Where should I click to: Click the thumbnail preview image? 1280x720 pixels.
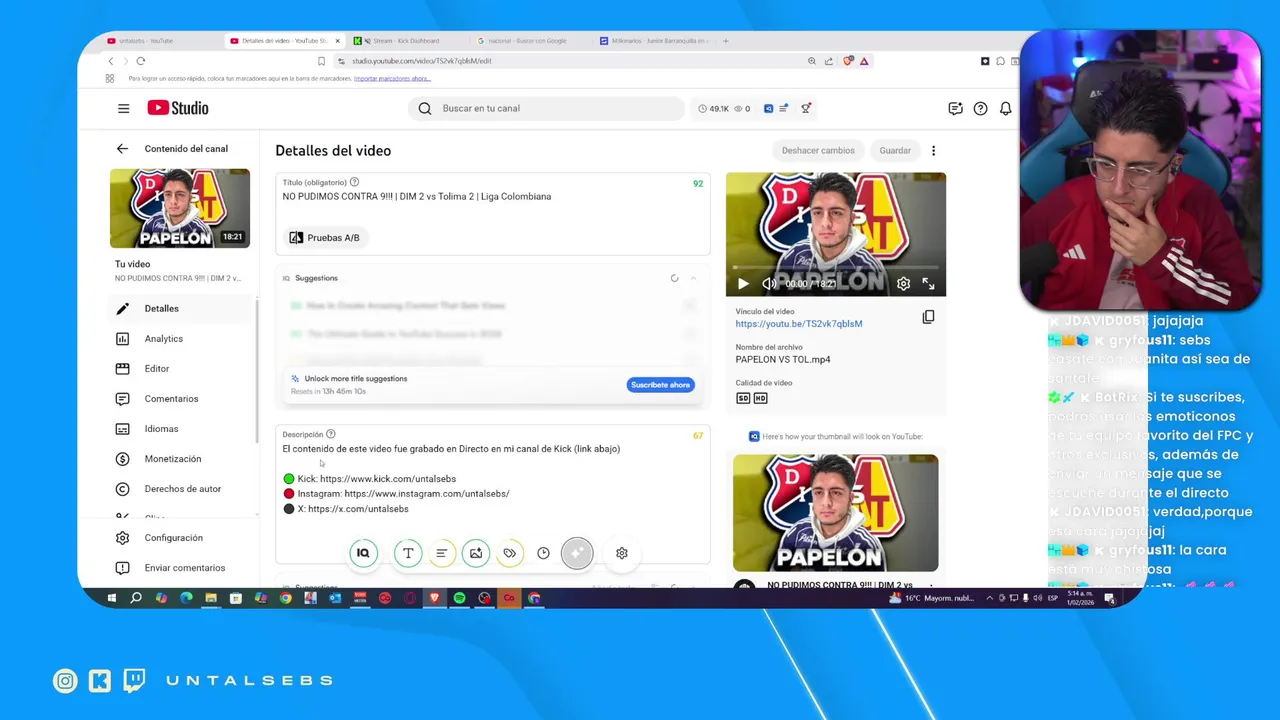[x=836, y=513]
